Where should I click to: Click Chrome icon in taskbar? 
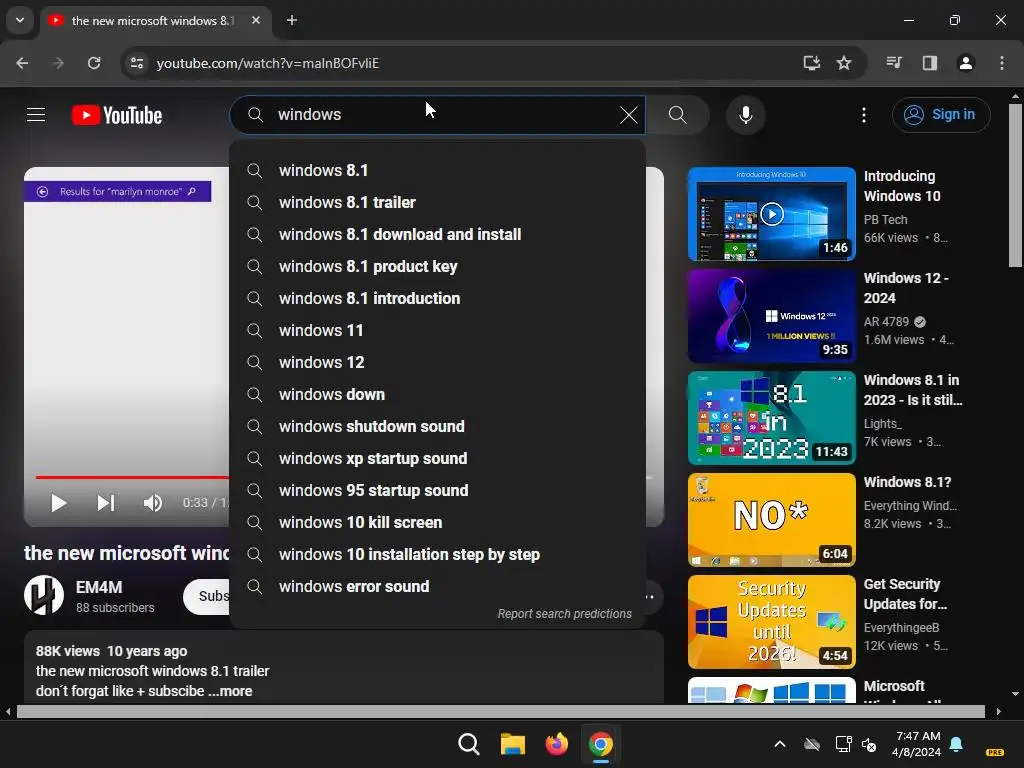pyautogui.click(x=600, y=744)
